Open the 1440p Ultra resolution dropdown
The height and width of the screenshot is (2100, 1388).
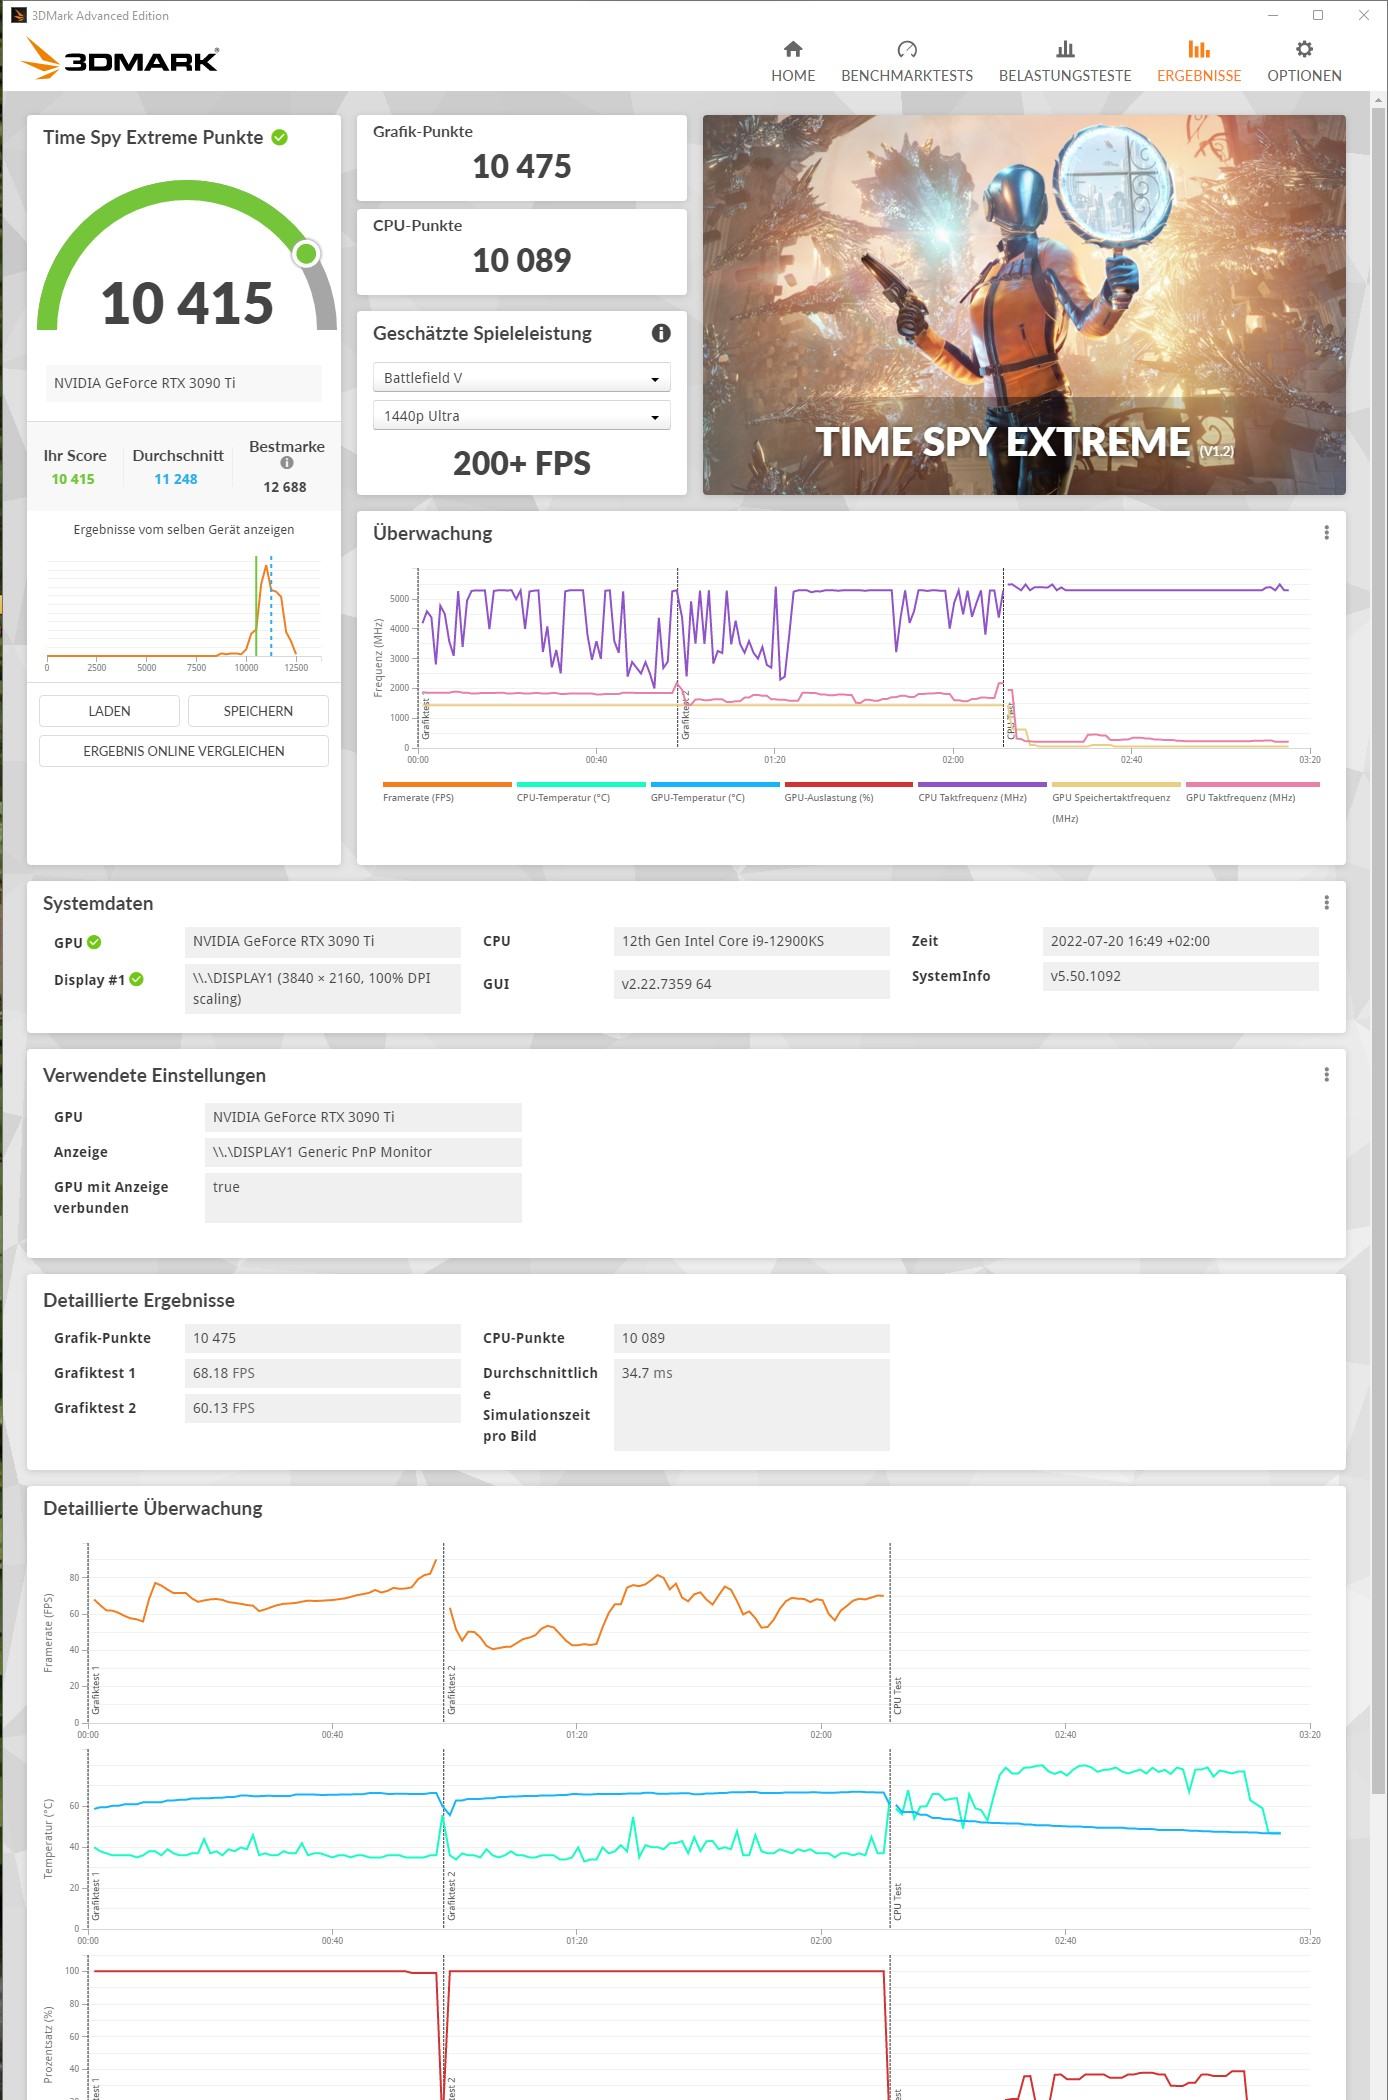pos(521,416)
